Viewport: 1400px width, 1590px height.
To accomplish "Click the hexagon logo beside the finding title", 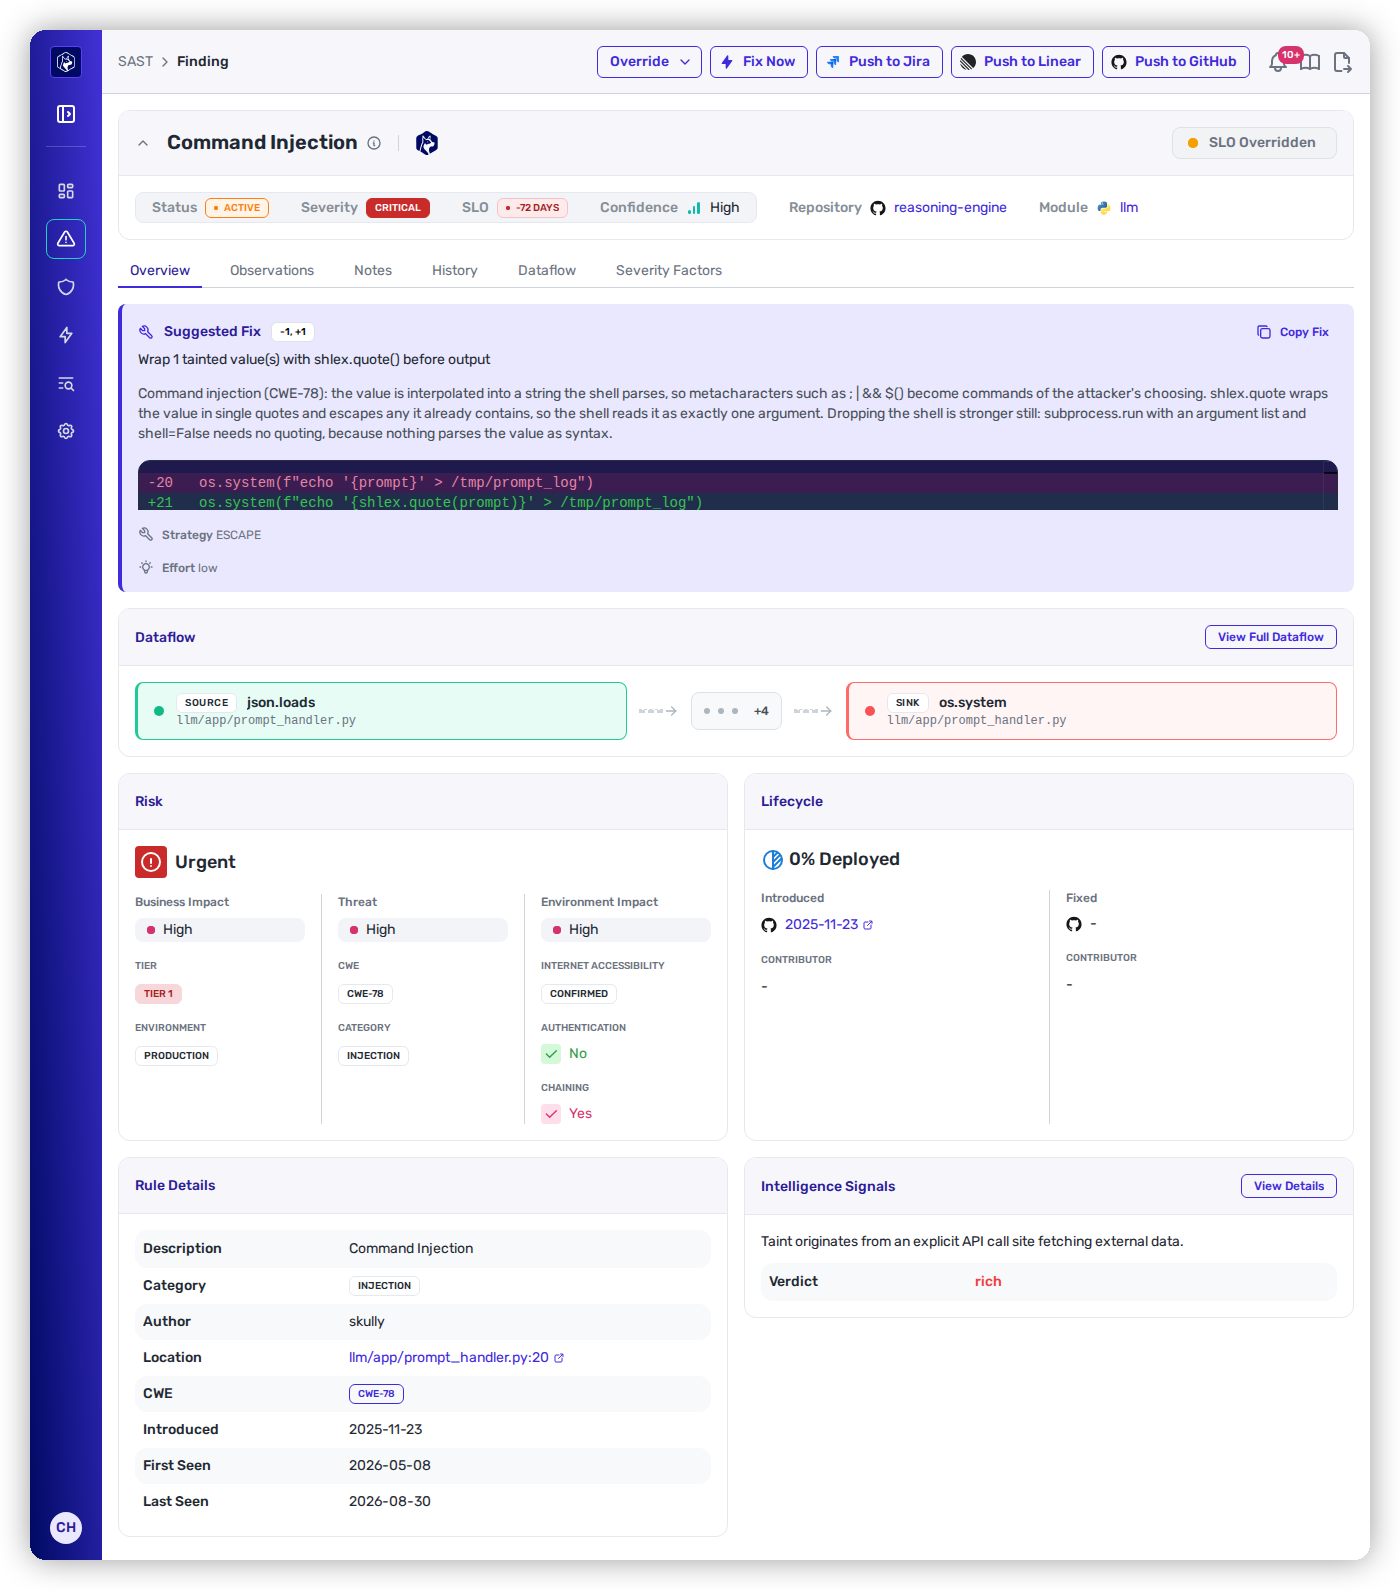I will point(427,143).
